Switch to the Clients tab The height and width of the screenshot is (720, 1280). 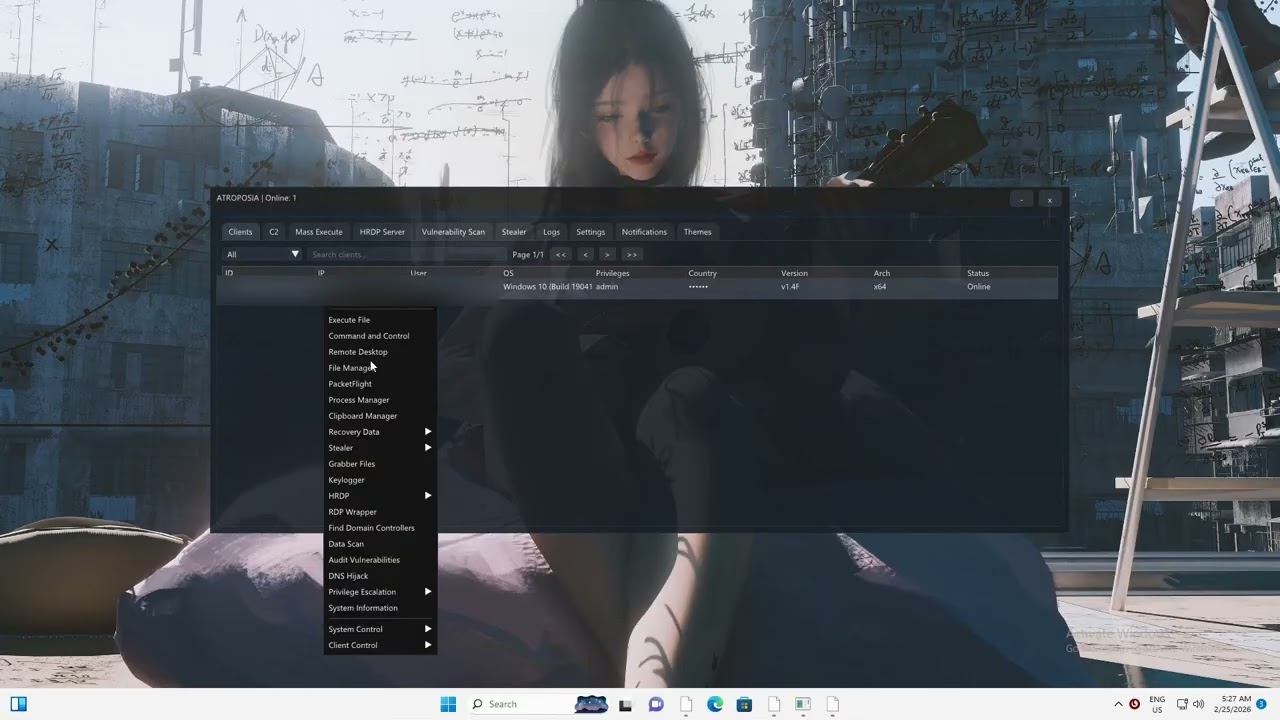[x=240, y=232]
